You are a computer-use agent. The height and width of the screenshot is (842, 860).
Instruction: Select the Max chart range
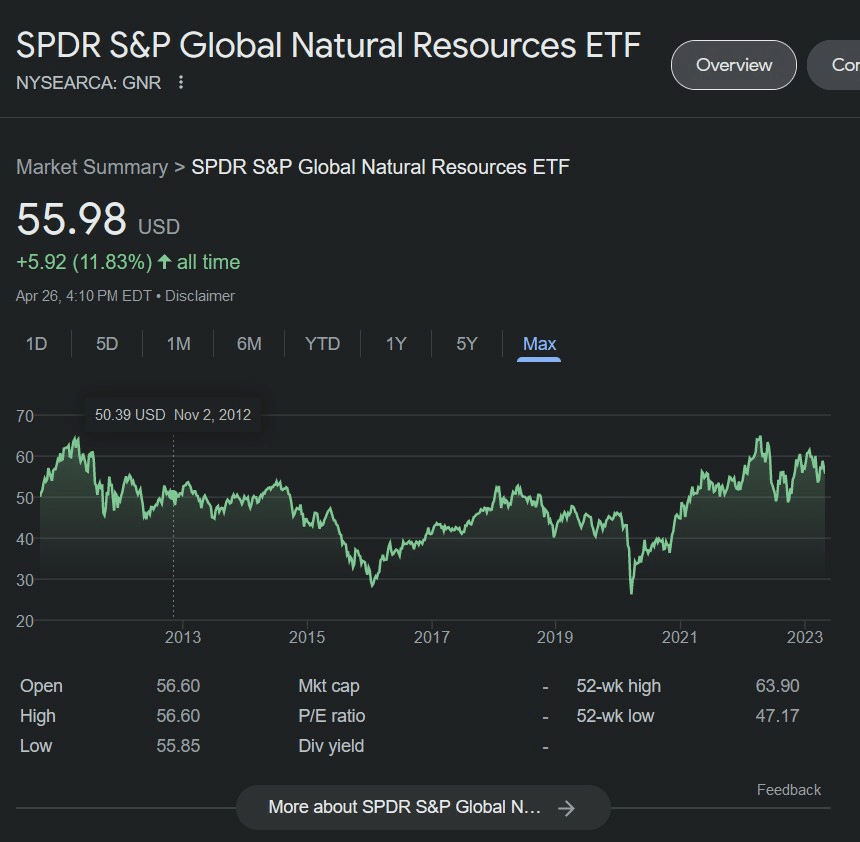(539, 344)
